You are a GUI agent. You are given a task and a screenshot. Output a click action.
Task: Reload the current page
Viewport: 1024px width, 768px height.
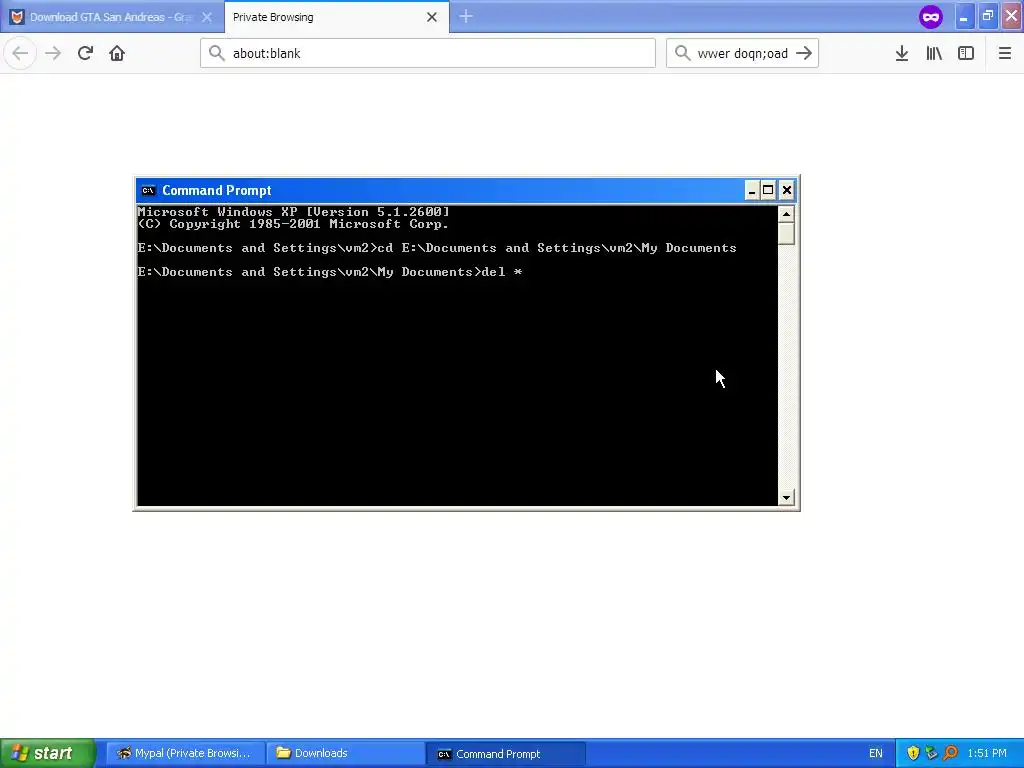(x=85, y=53)
